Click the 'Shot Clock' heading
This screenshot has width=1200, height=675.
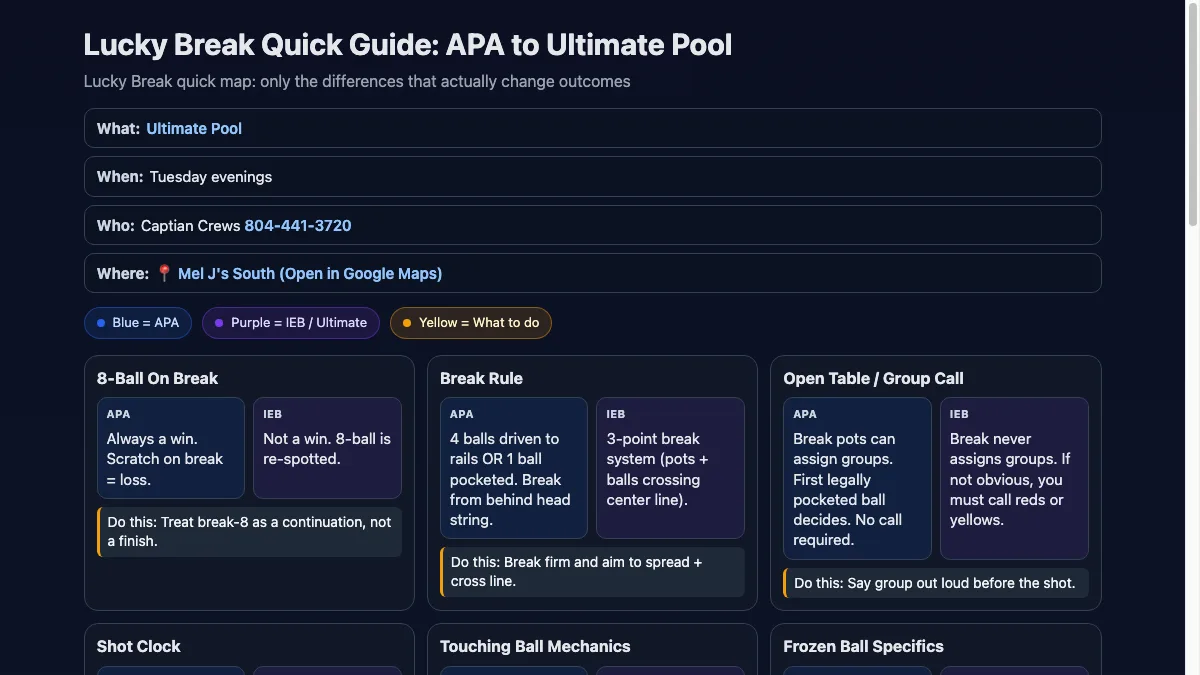pyautogui.click(x=138, y=646)
